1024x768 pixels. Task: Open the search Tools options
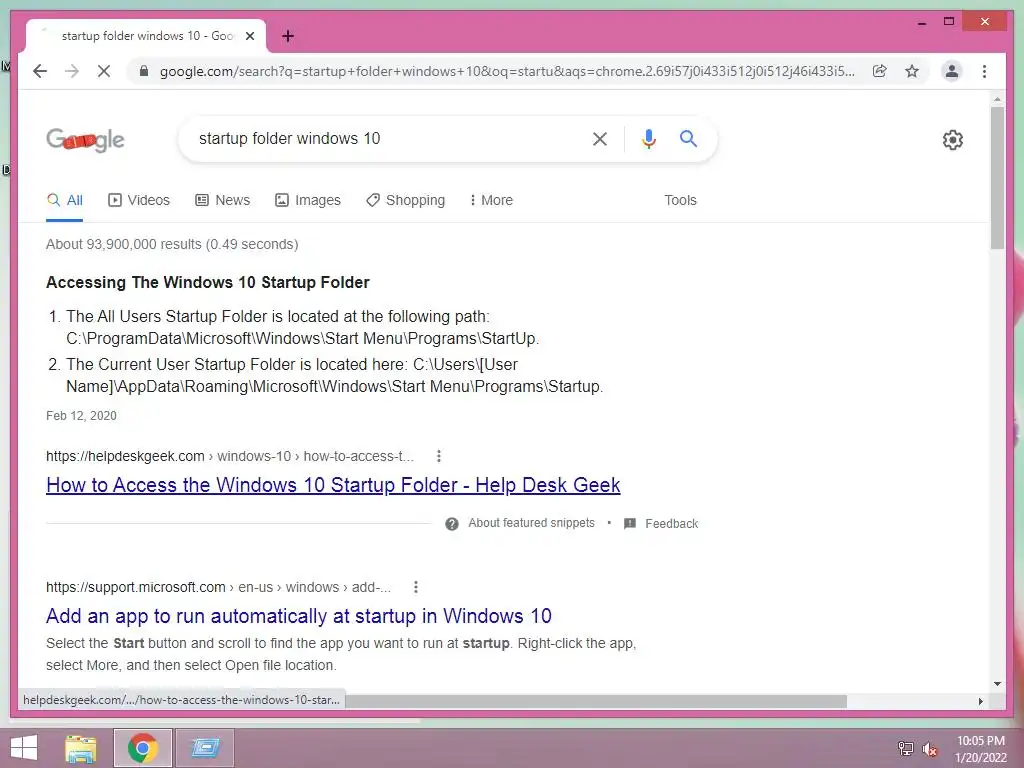tap(680, 200)
